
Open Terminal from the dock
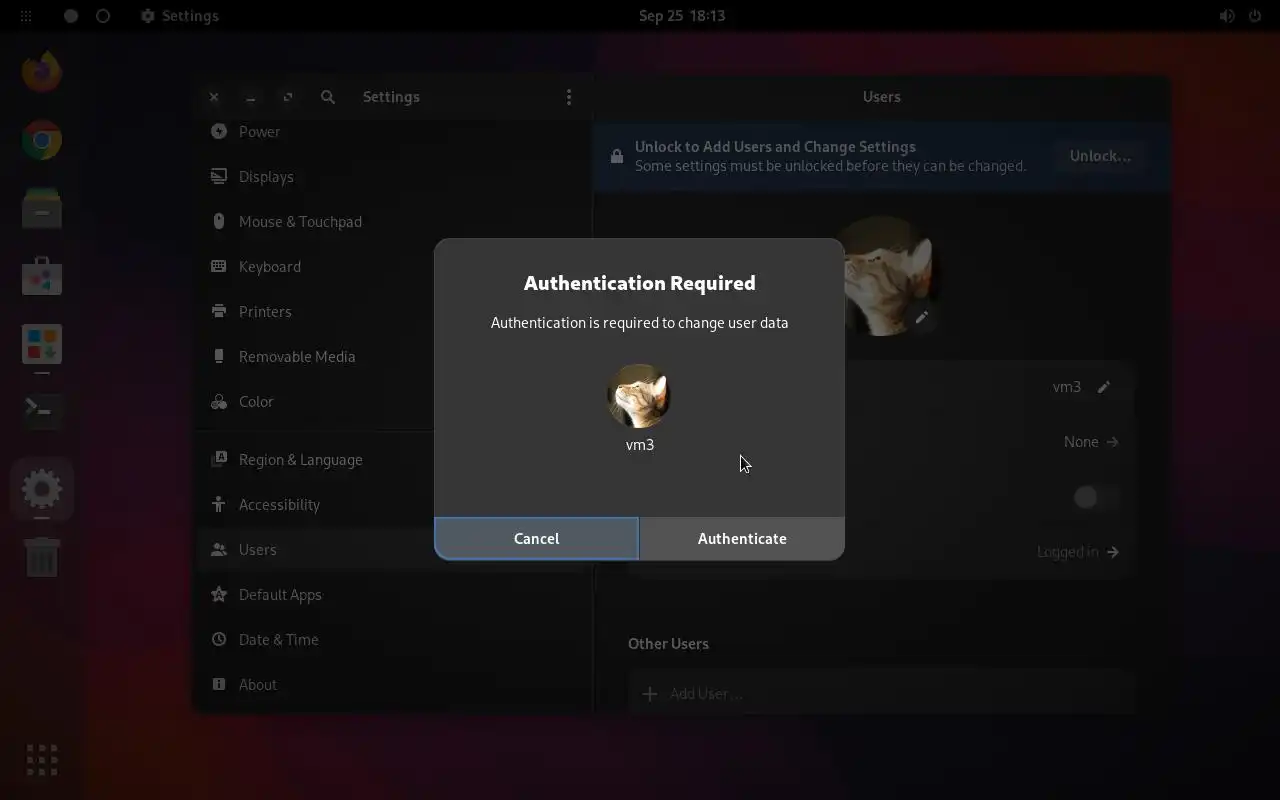(x=42, y=410)
